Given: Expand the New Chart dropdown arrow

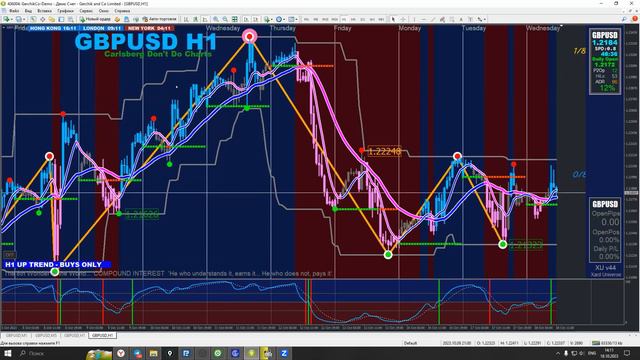Looking at the screenshot, I should [12, 19].
